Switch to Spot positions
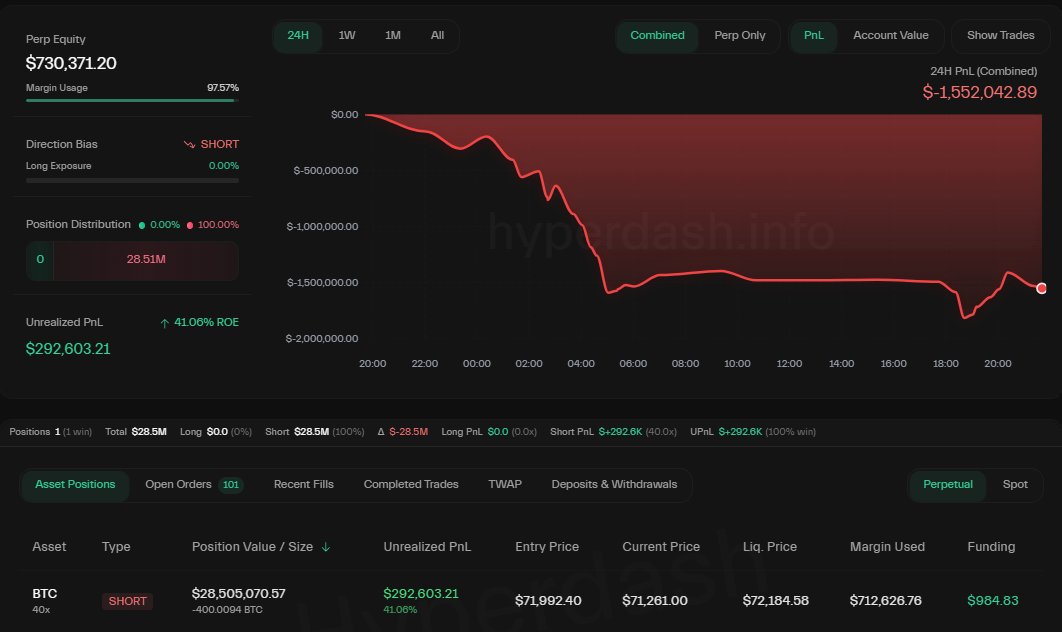Screen dimensions: 1062x632 point(1015,485)
